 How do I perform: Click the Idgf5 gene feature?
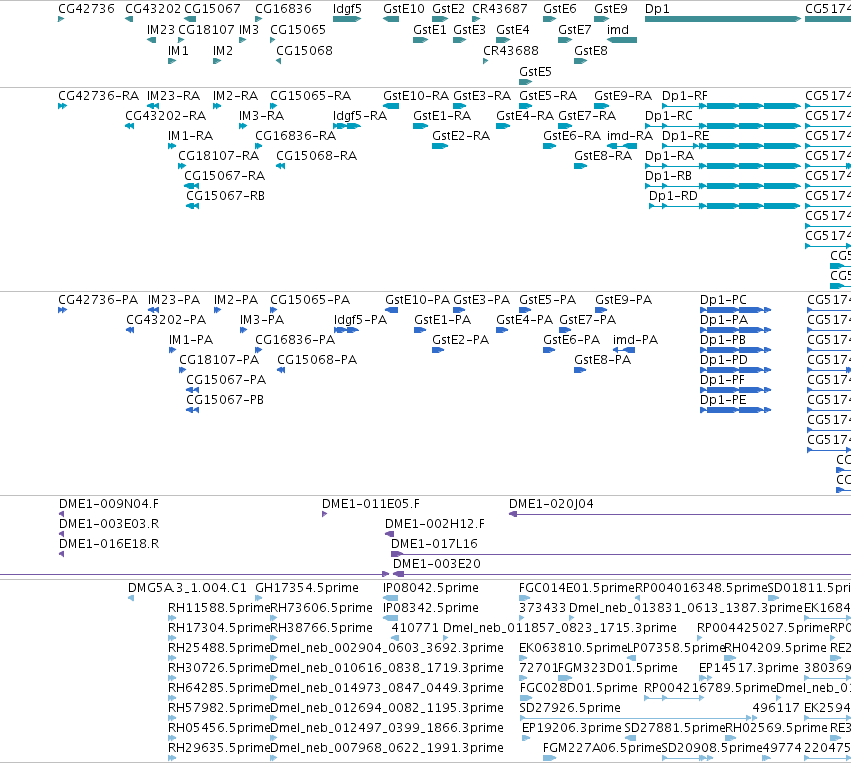(x=347, y=19)
